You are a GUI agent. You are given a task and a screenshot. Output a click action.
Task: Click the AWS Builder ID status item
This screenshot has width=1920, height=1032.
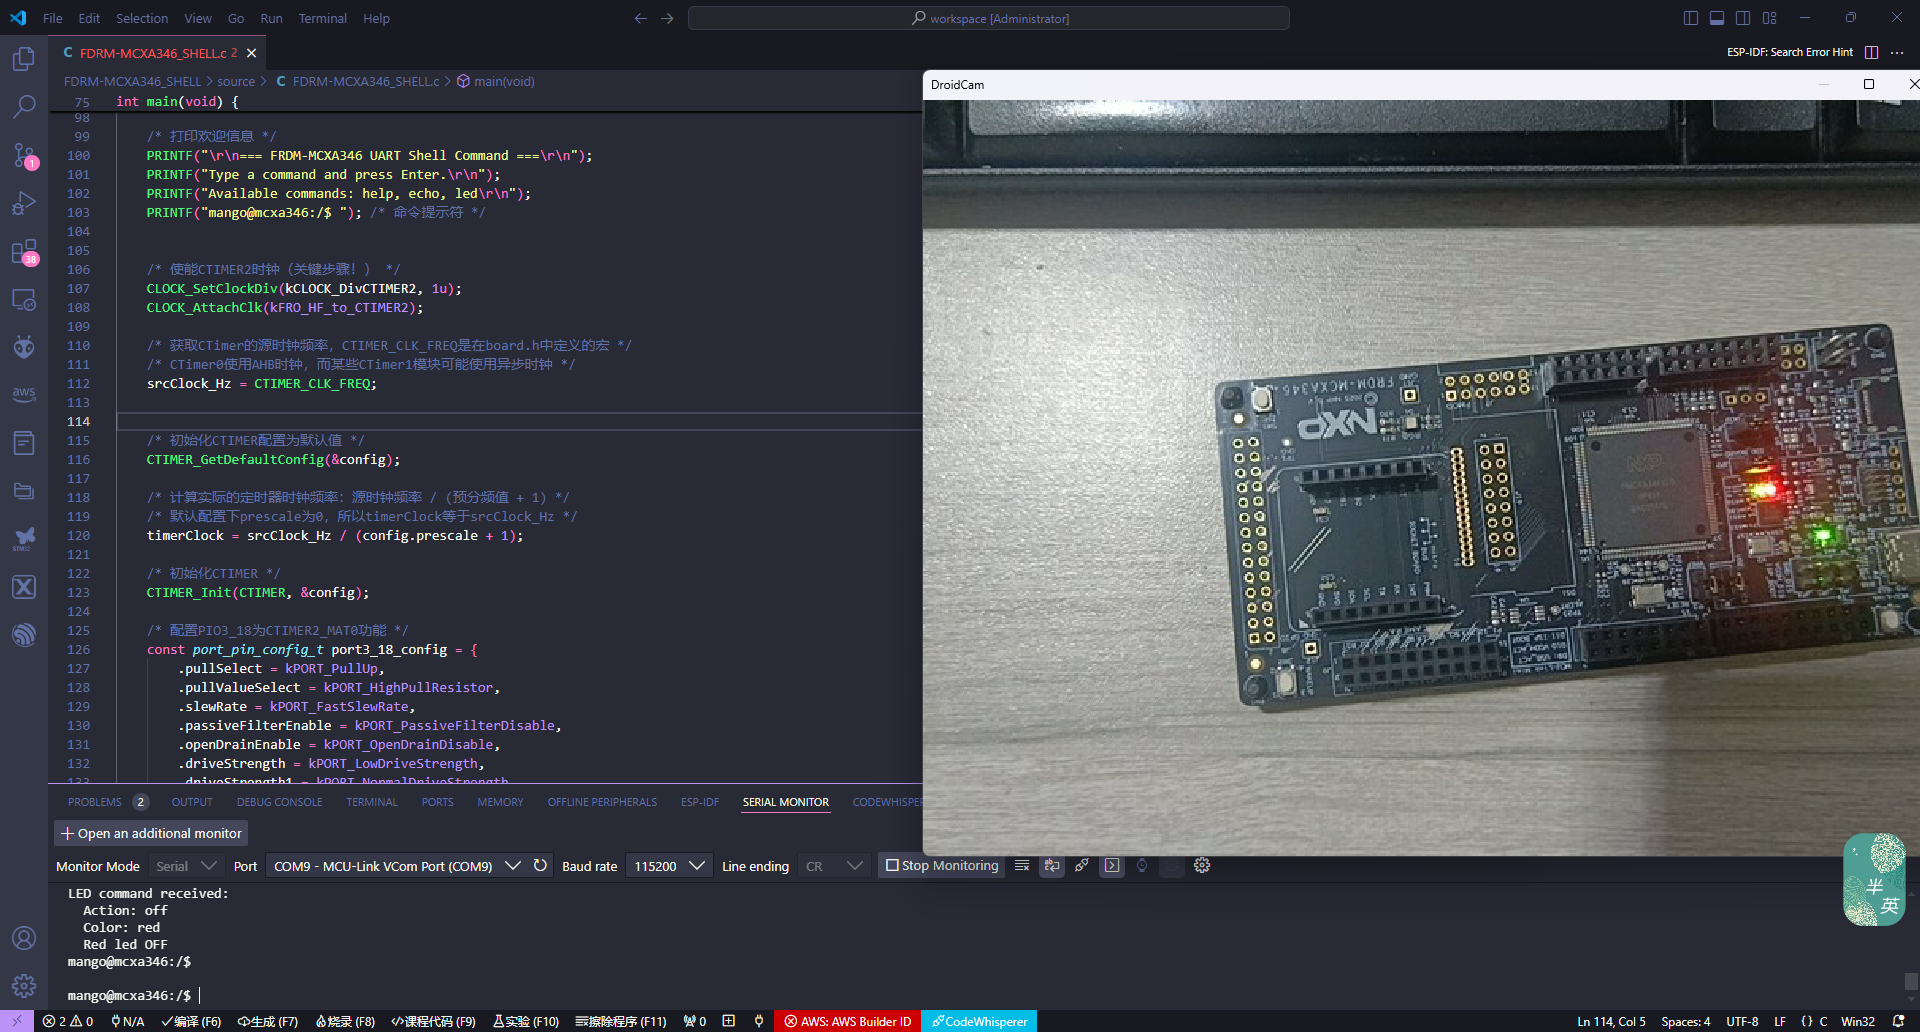pyautogui.click(x=847, y=1021)
